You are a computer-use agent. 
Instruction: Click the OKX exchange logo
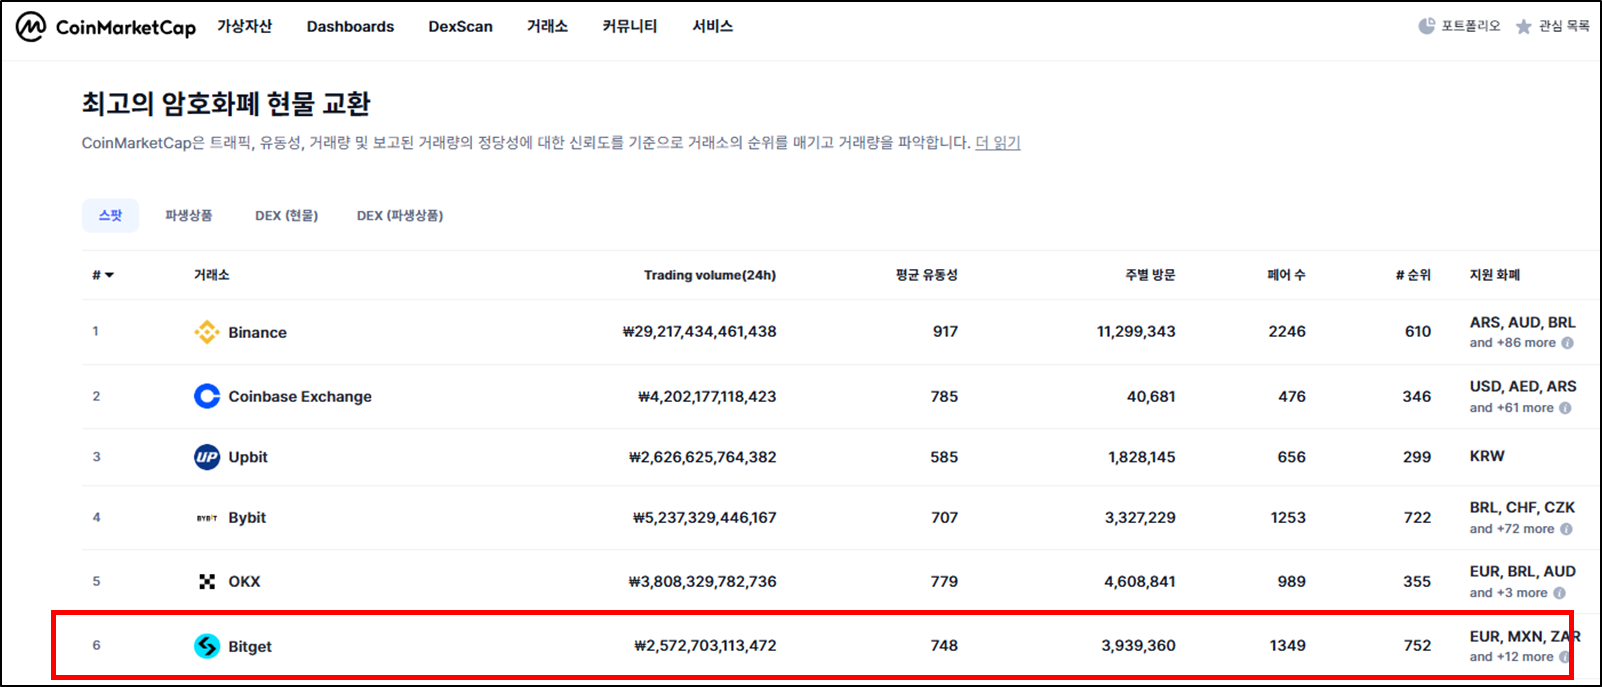[207, 582]
